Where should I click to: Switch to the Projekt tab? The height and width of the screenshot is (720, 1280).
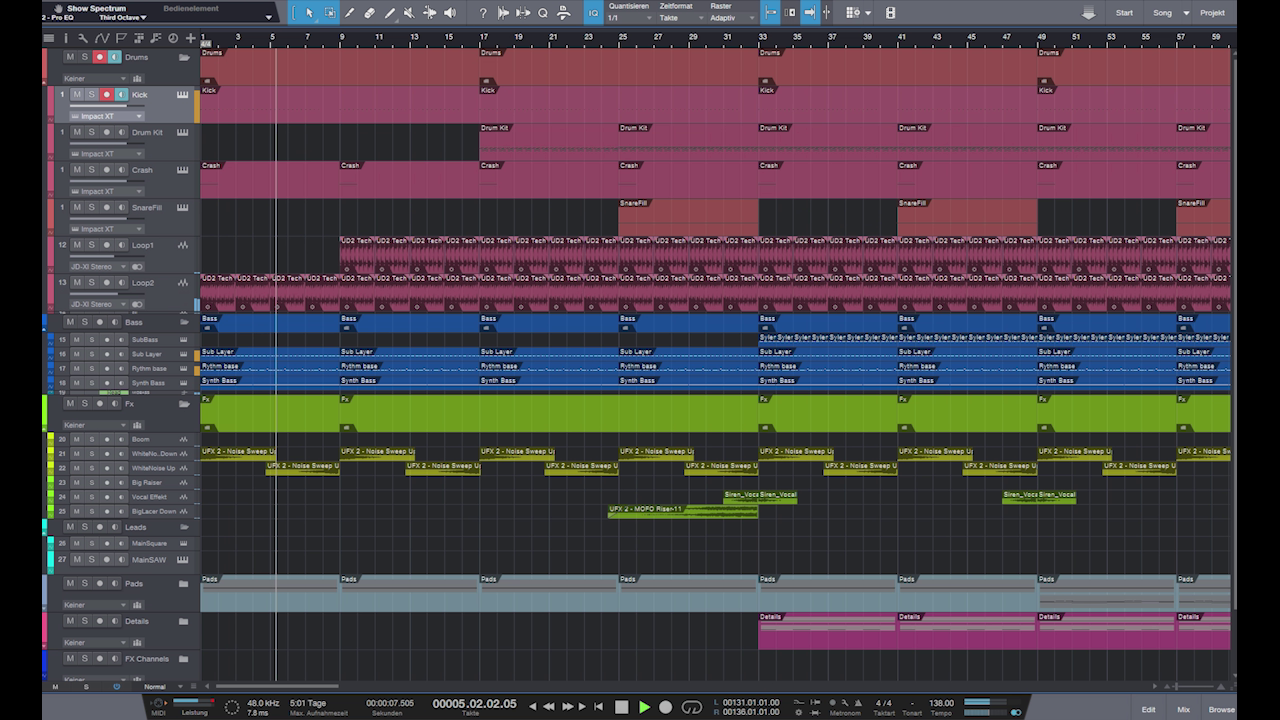(x=1211, y=13)
